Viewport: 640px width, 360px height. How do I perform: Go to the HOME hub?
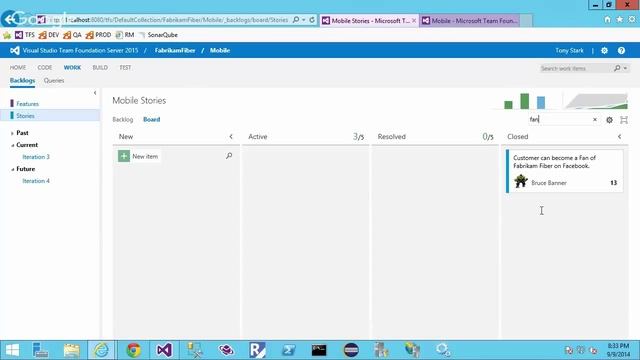pyautogui.click(x=18, y=67)
